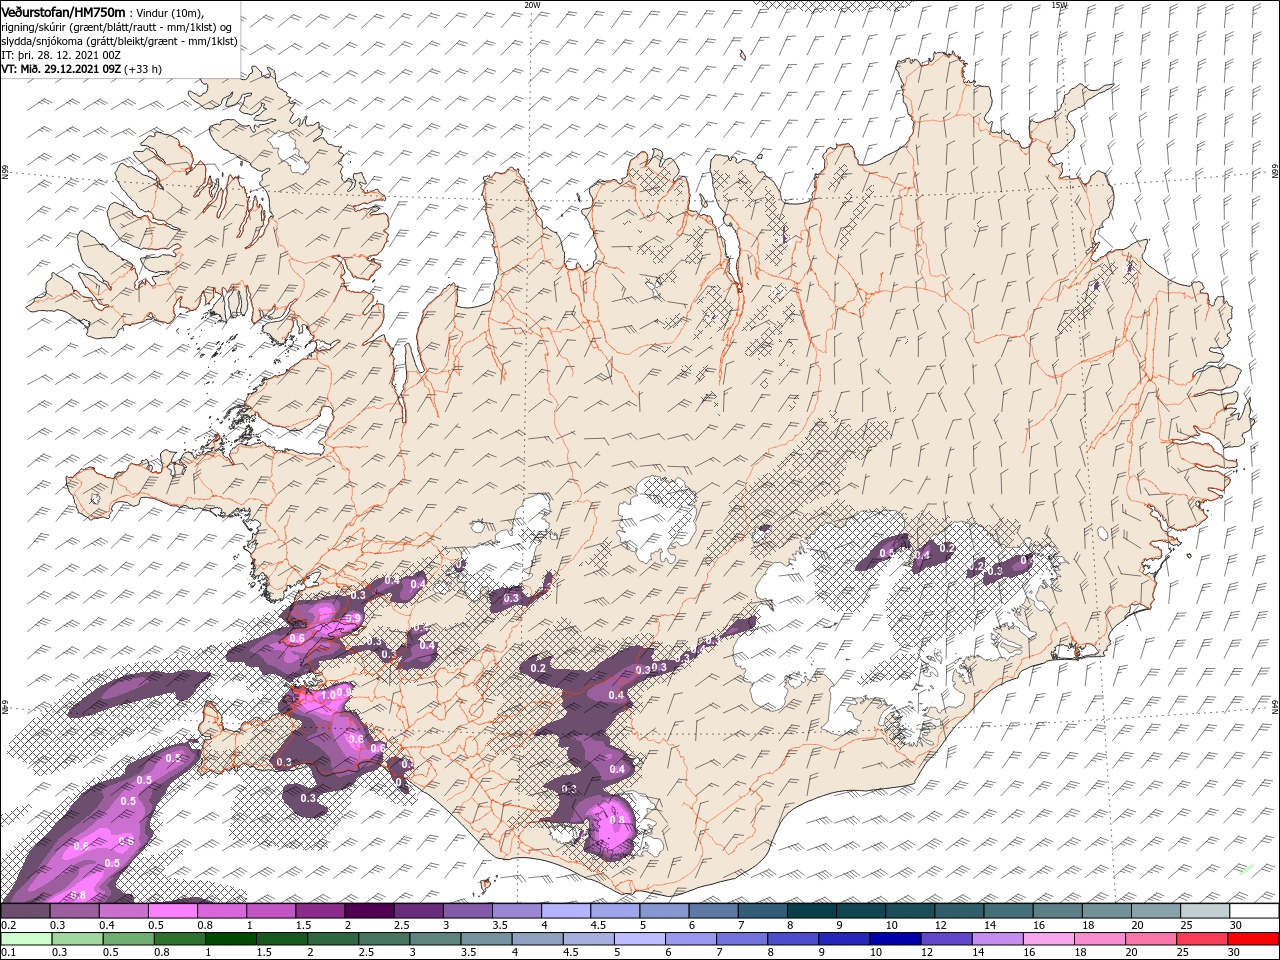
Task: Click the '(+33 h)' forecast offset text
Action: tap(143, 69)
